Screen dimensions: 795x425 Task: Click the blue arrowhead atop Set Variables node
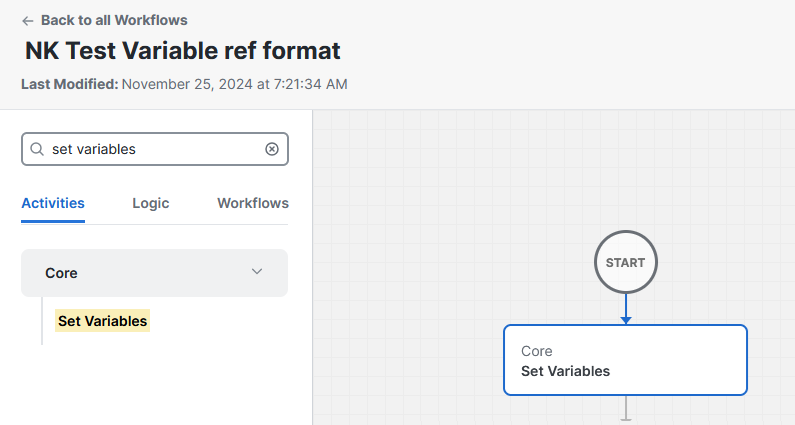(x=626, y=321)
